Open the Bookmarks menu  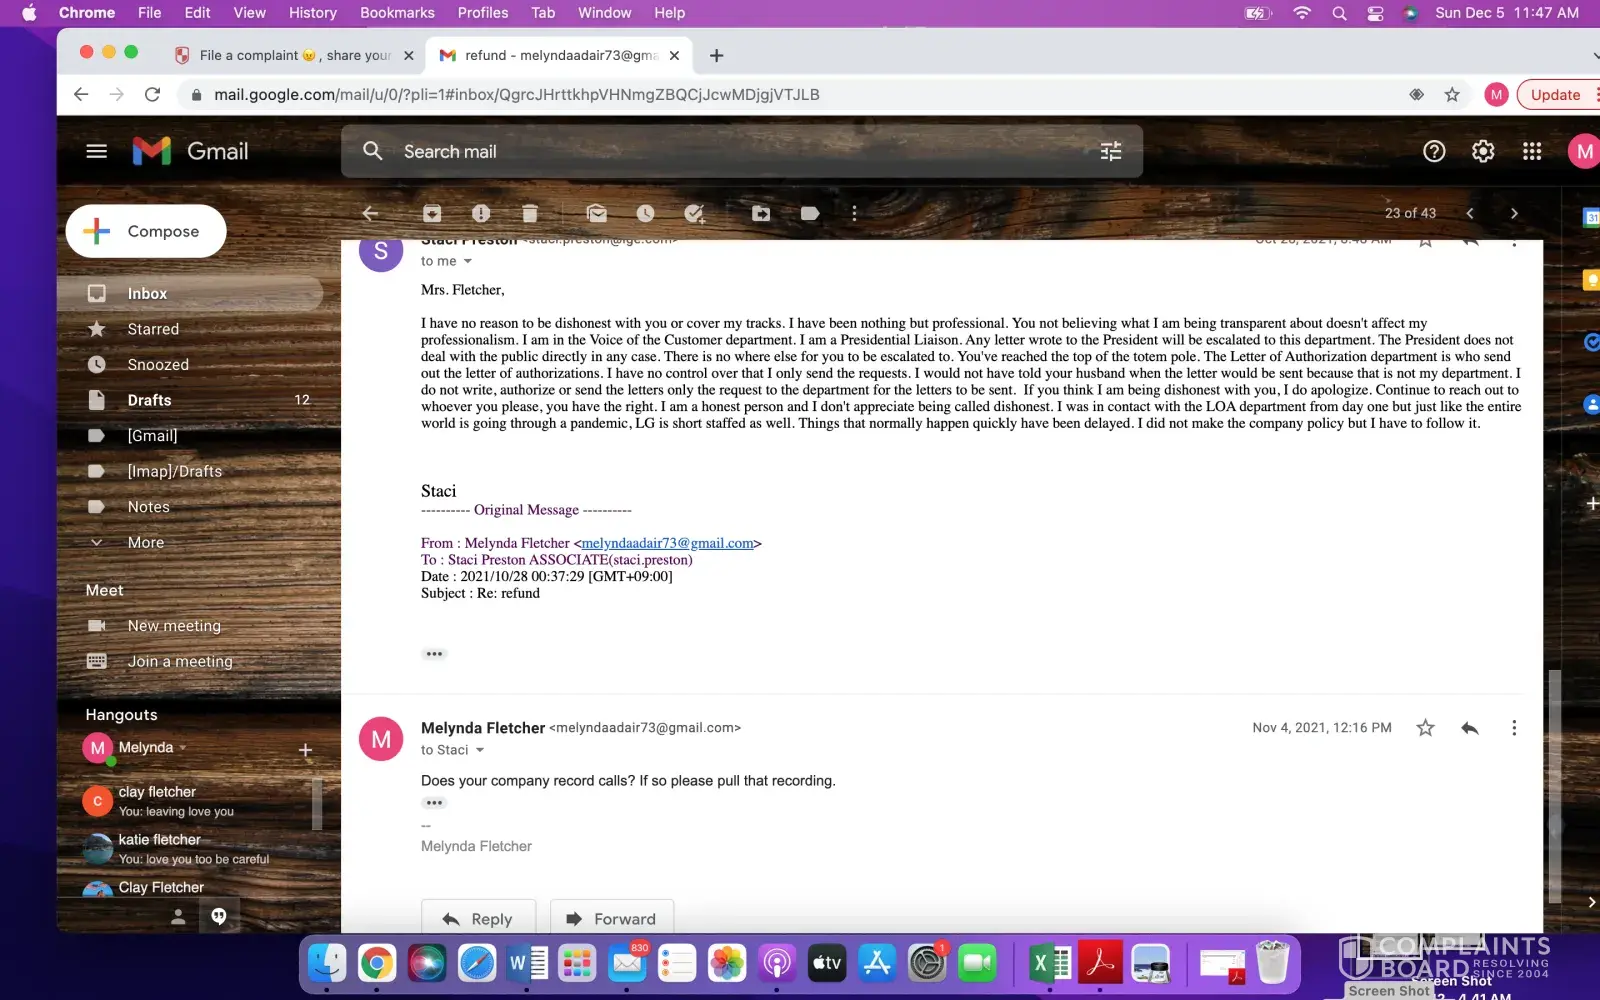pos(397,13)
